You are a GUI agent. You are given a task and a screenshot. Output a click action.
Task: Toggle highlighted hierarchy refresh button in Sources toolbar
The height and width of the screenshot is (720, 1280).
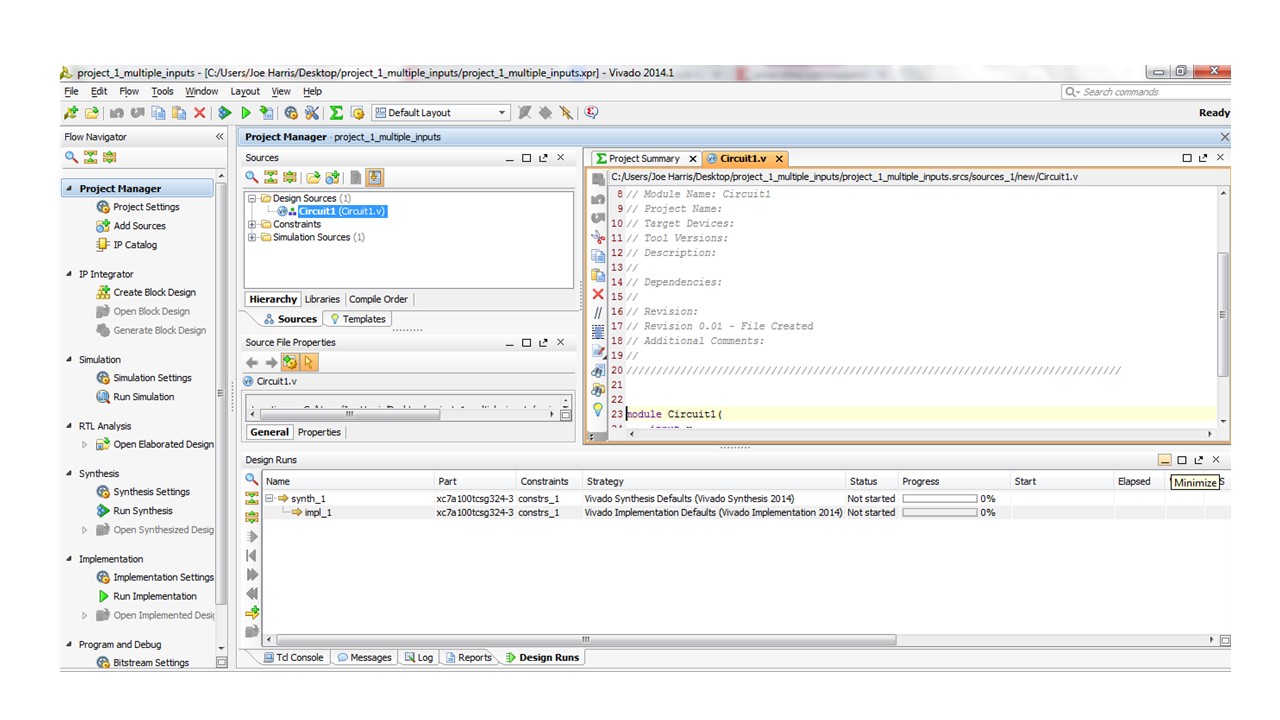coord(375,177)
